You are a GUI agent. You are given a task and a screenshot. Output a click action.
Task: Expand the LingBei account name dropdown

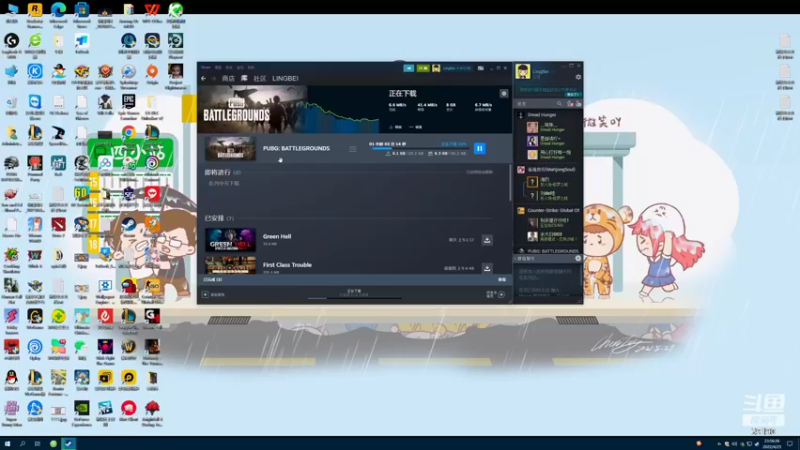(457, 68)
